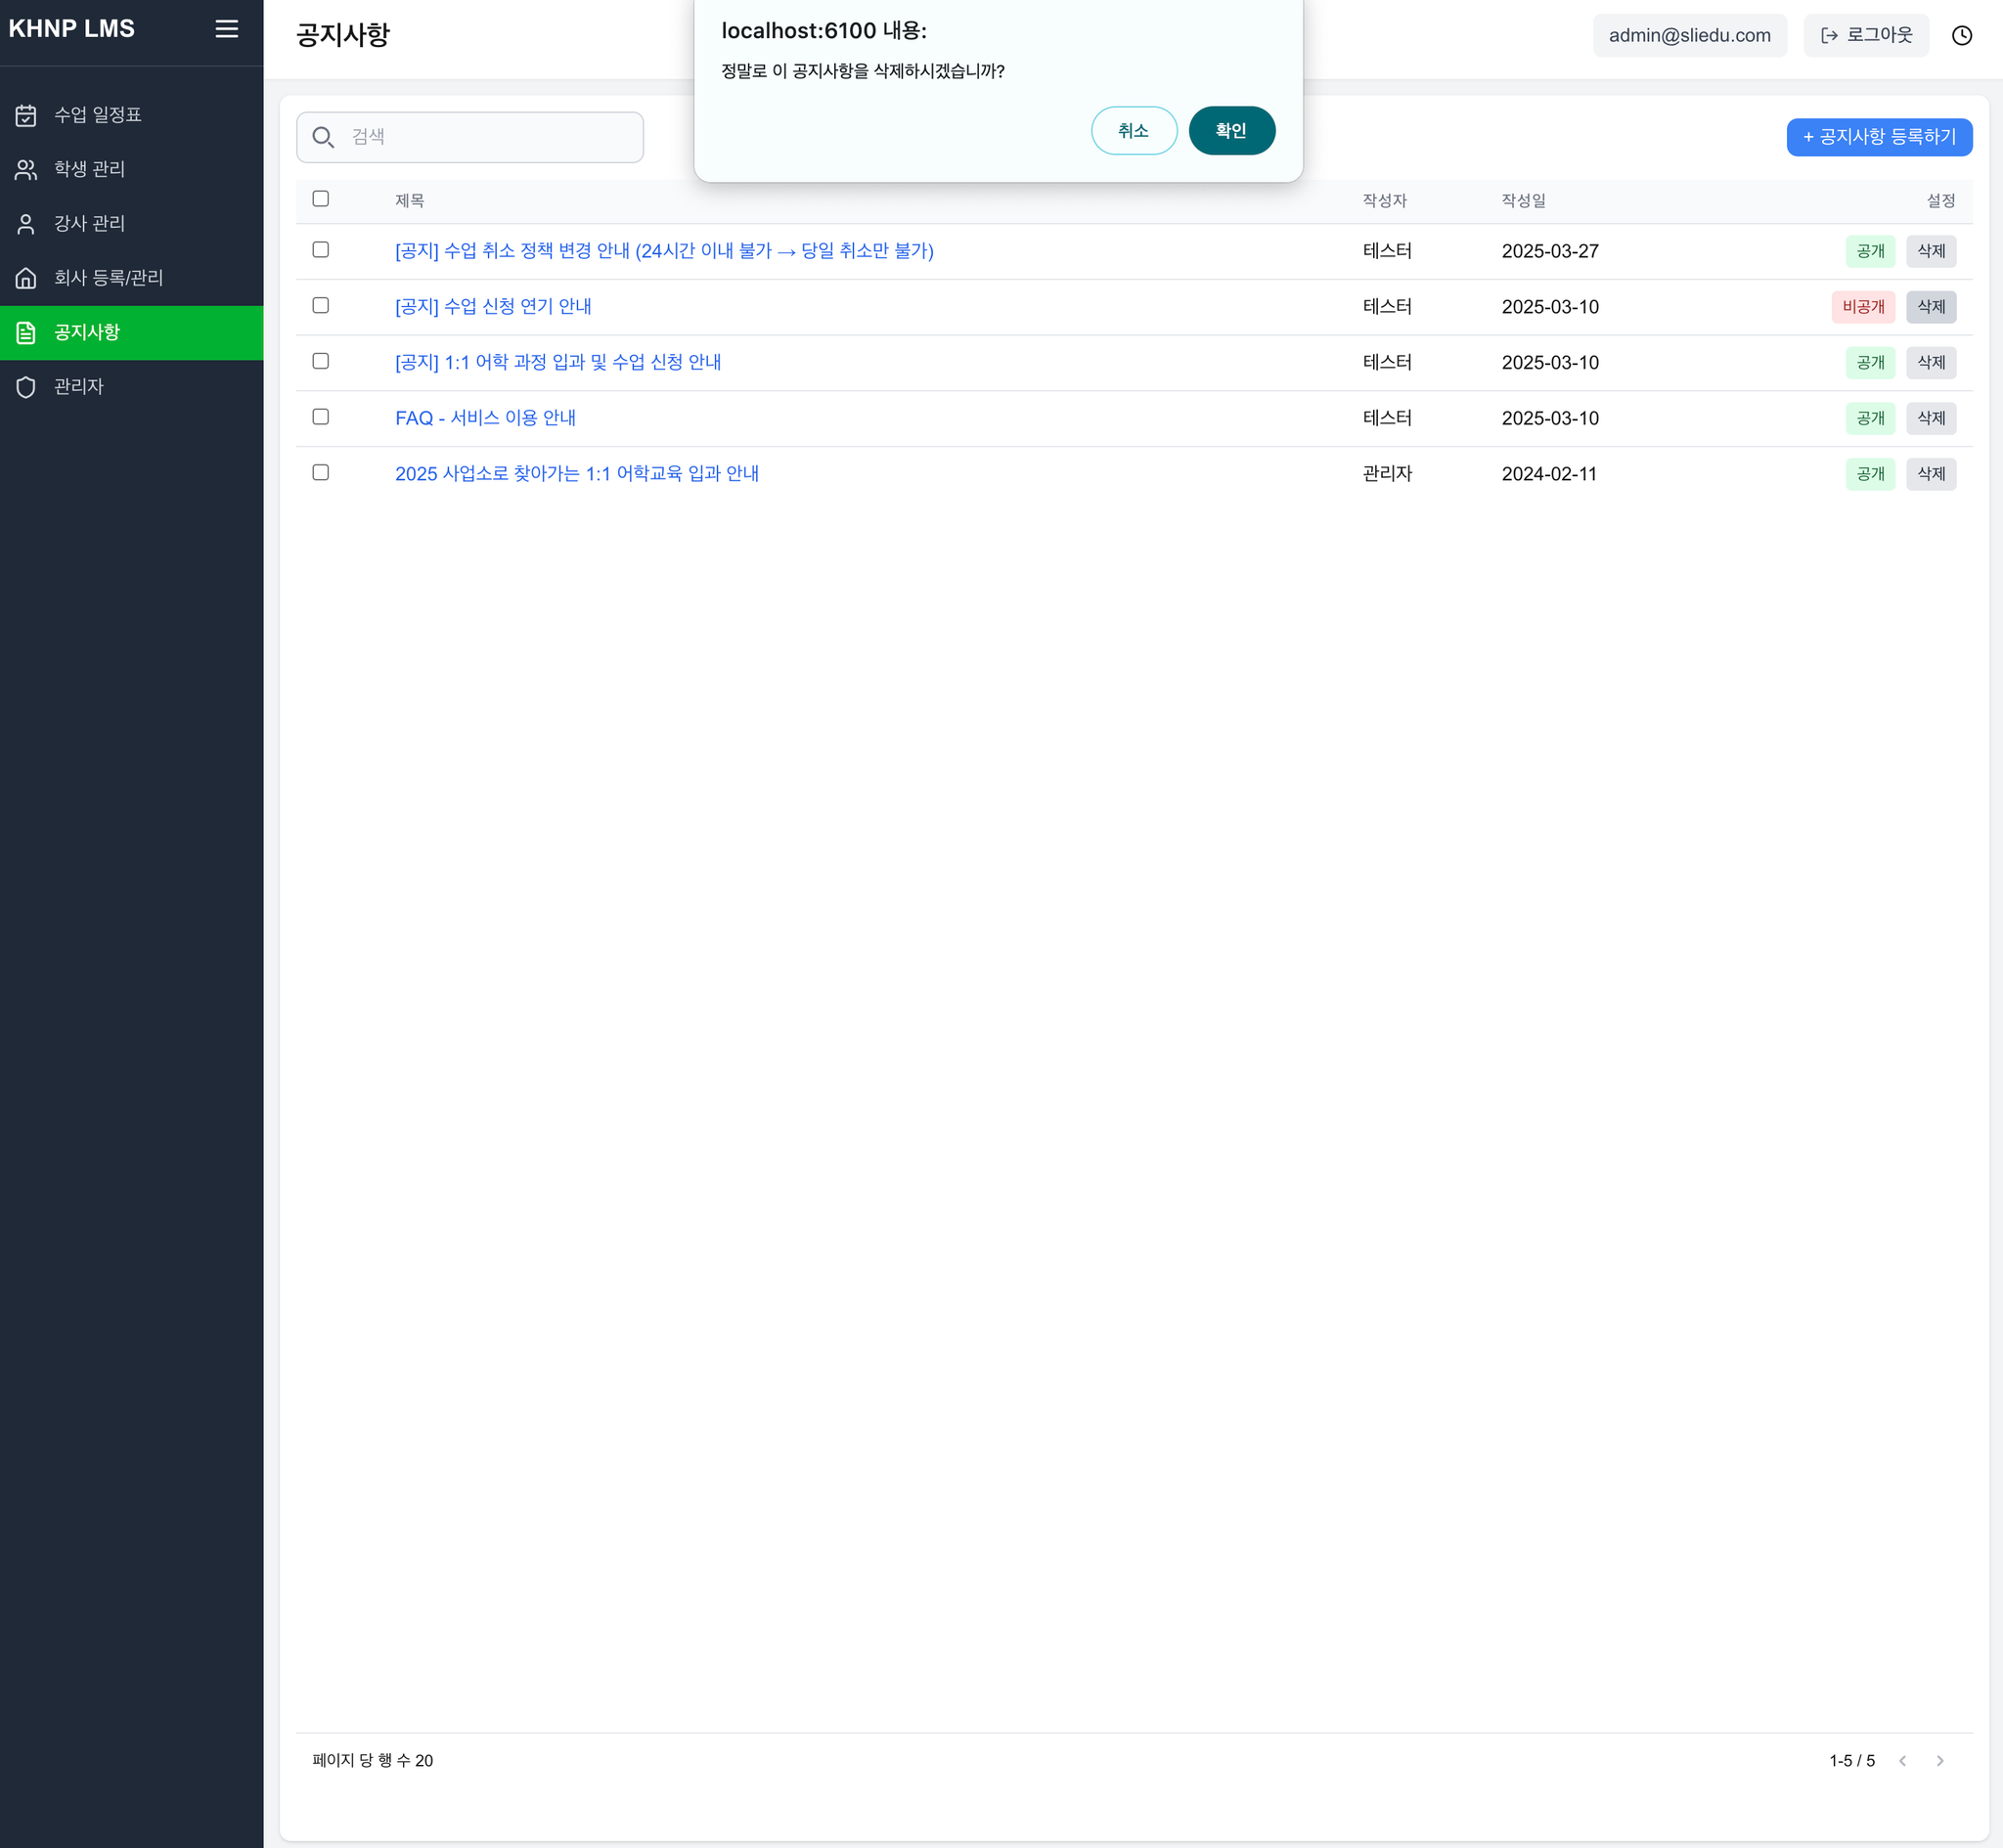Check the 수업 신청 연기 안내 row checkbox

click(x=321, y=306)
